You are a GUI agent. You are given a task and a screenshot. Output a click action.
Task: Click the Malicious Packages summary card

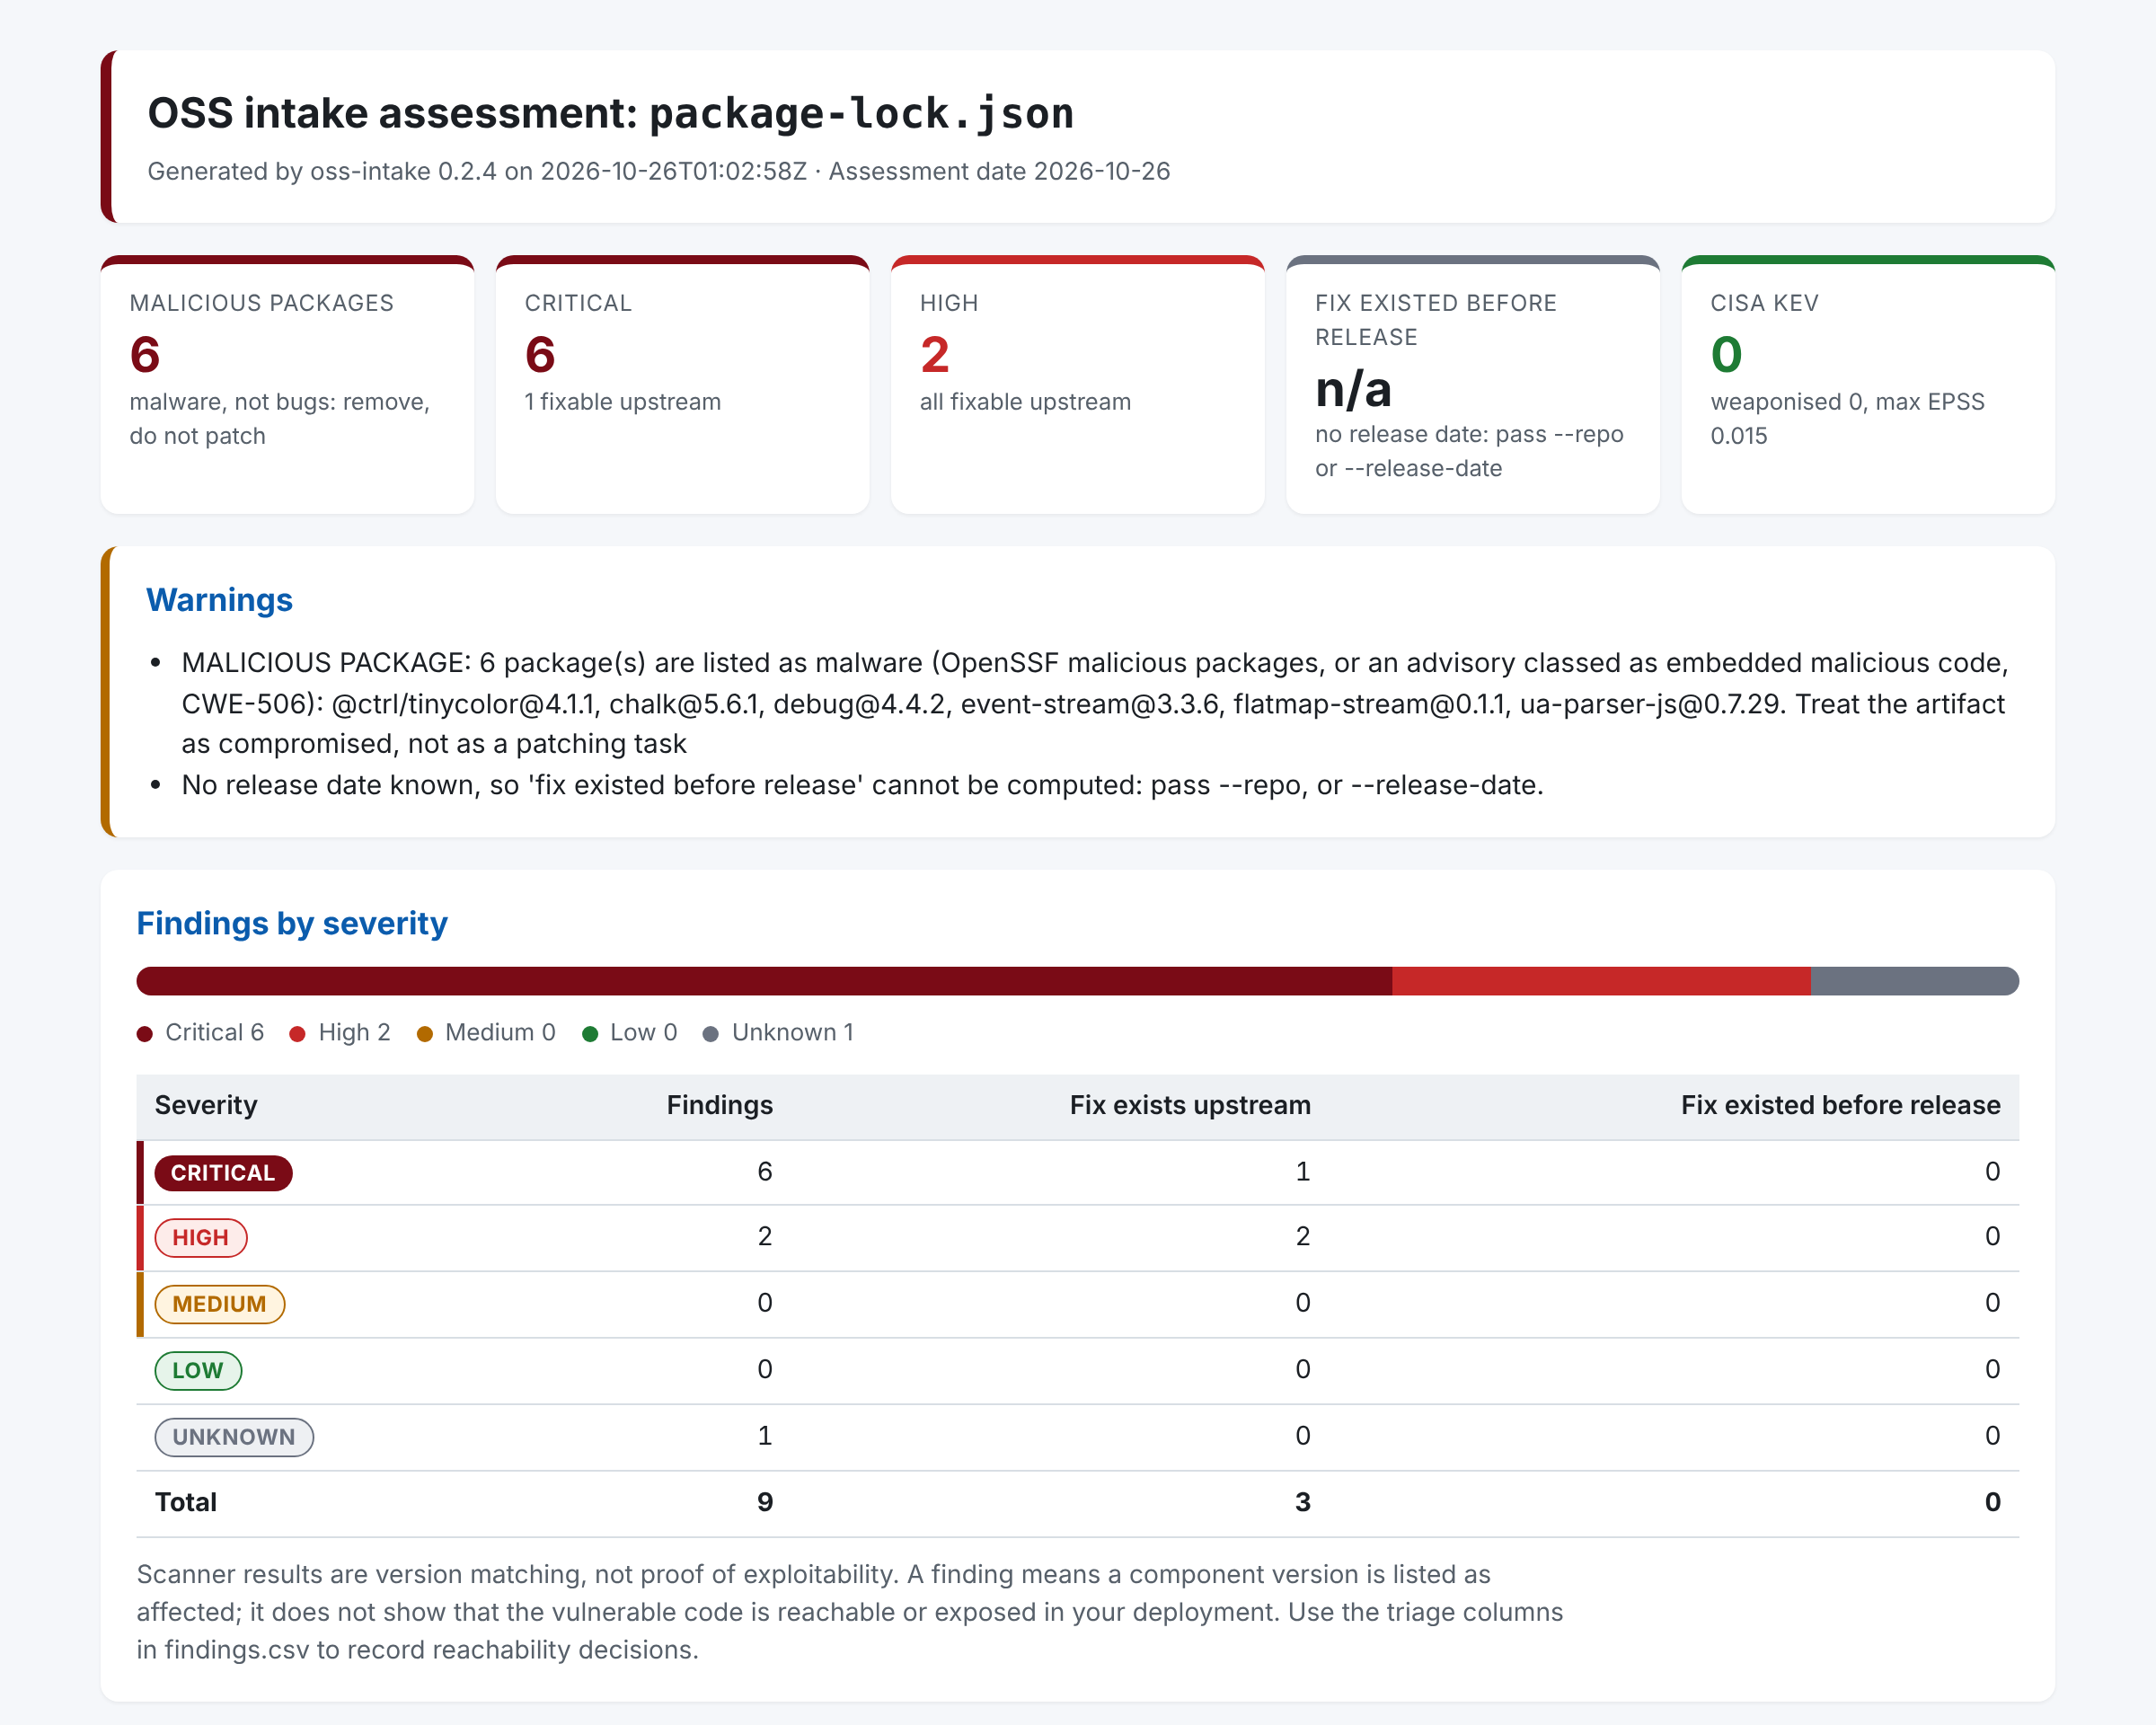tap(287, 385)
